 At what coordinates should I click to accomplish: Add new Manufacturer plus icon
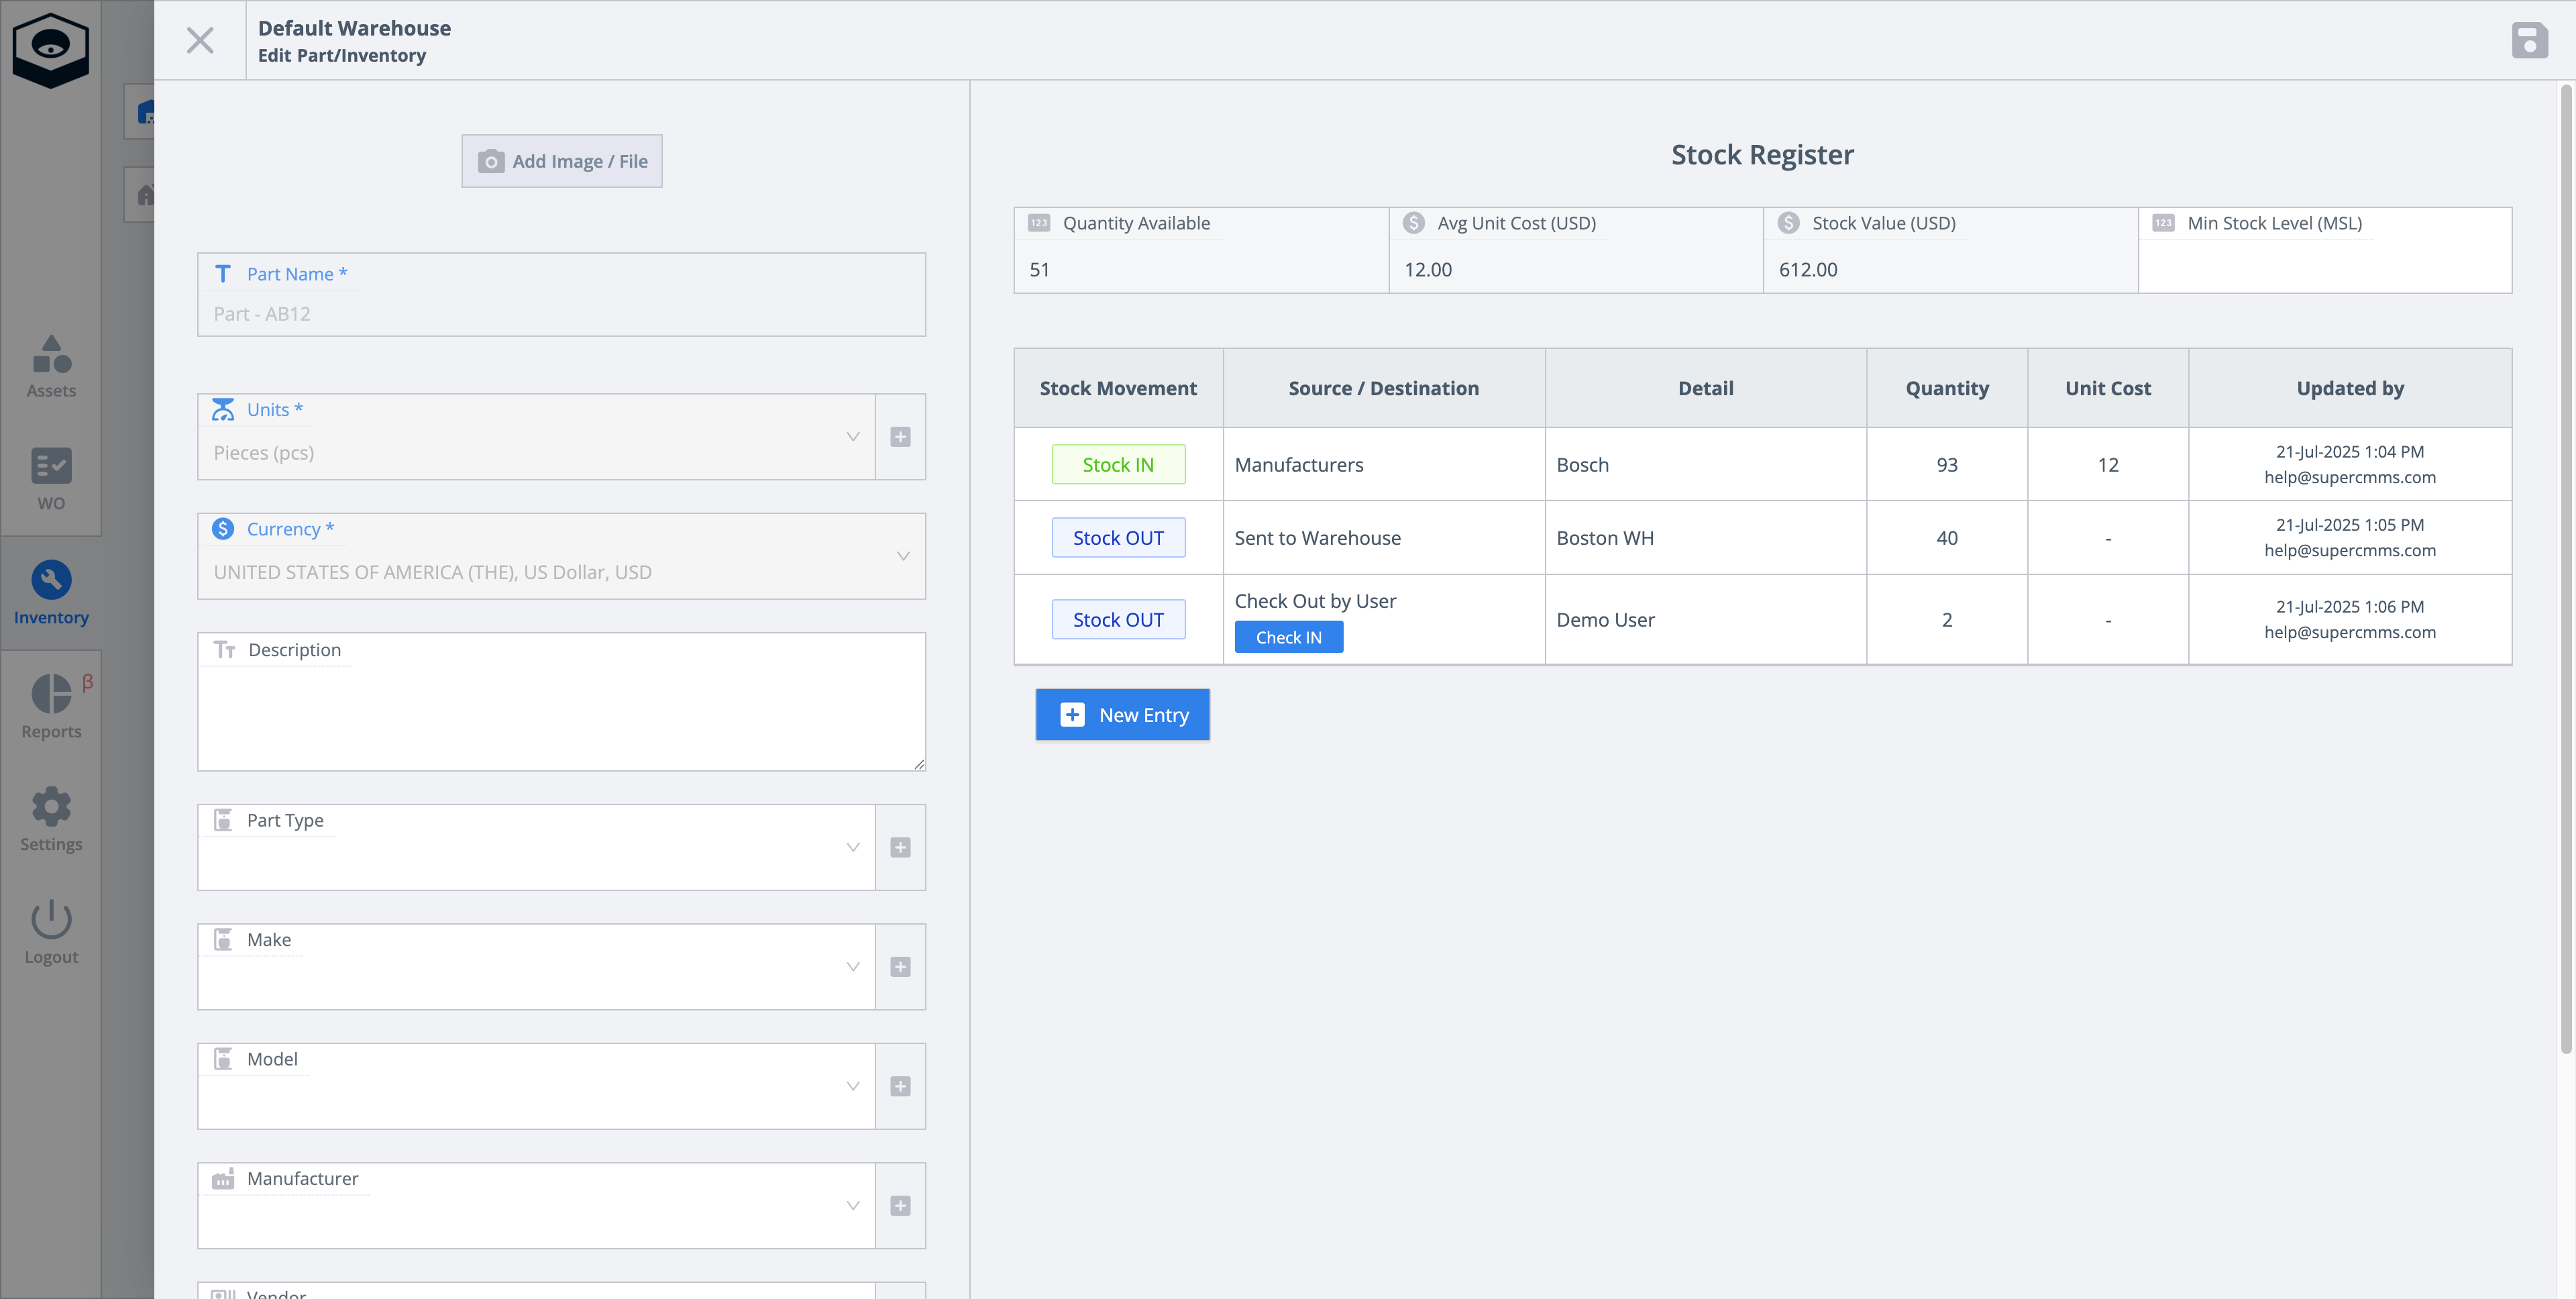(900, 1205)
